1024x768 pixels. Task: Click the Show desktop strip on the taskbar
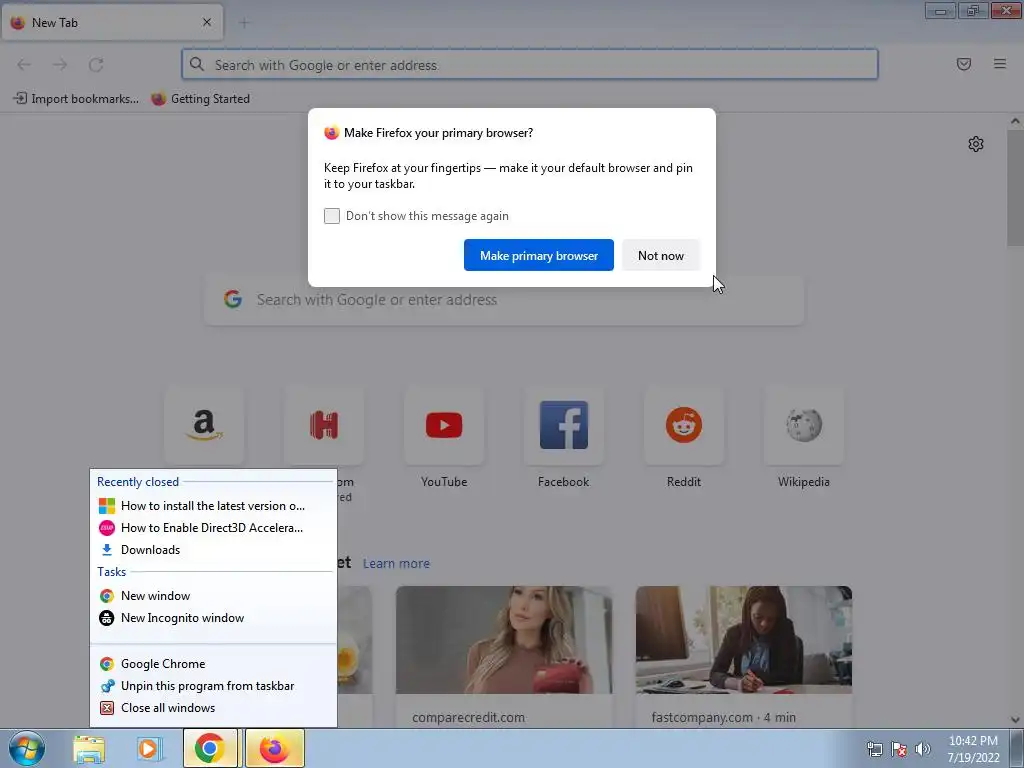(x=1018, y=748)
